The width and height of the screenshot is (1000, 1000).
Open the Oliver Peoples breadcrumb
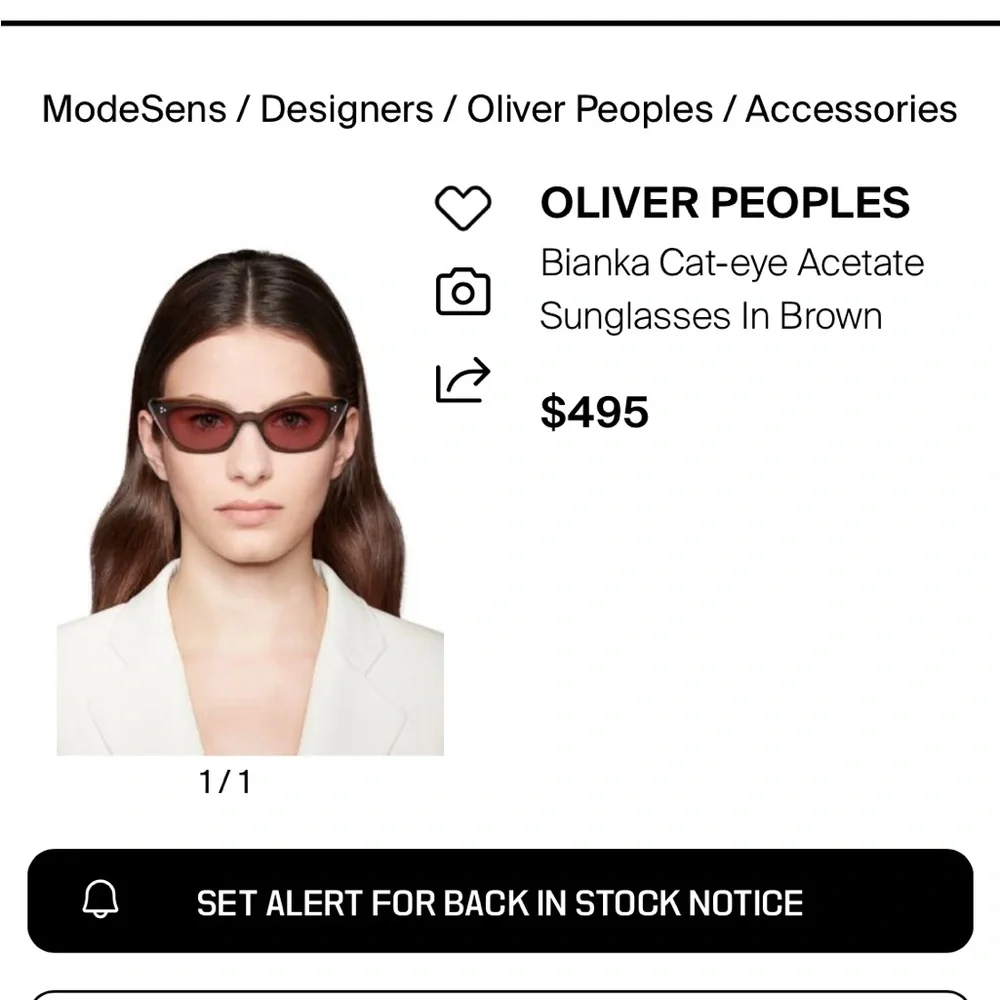pyautogui.click(x=591, y=110)
